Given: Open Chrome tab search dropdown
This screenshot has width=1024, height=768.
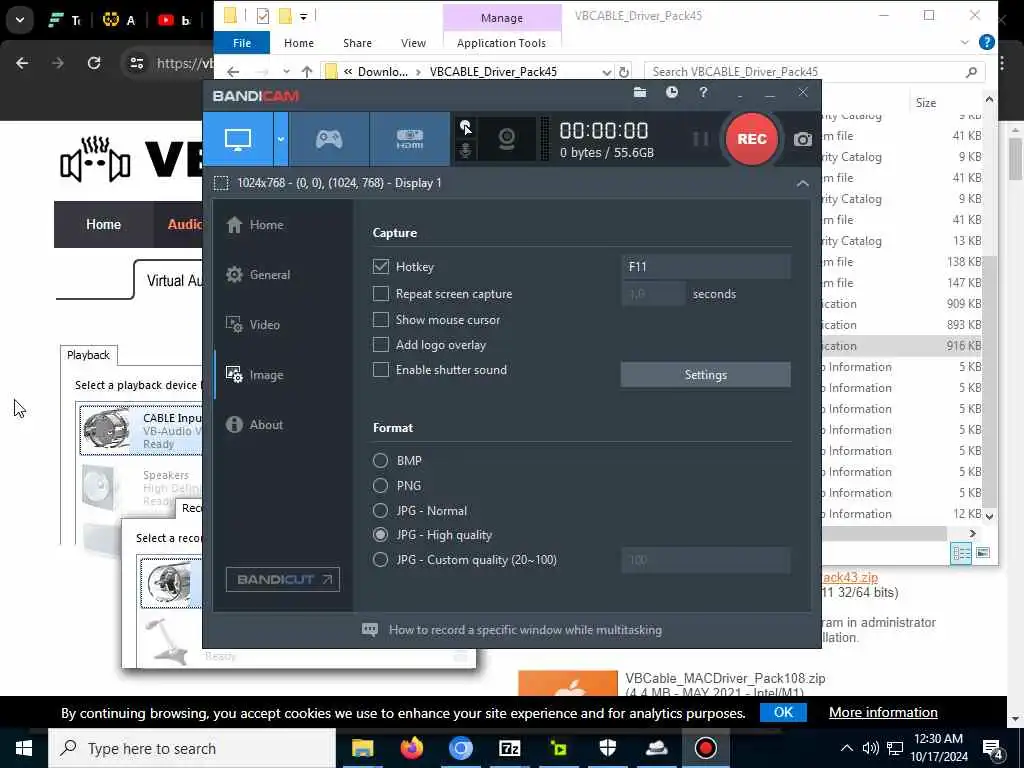Looking at the screenshot, I should click(20, 20).
